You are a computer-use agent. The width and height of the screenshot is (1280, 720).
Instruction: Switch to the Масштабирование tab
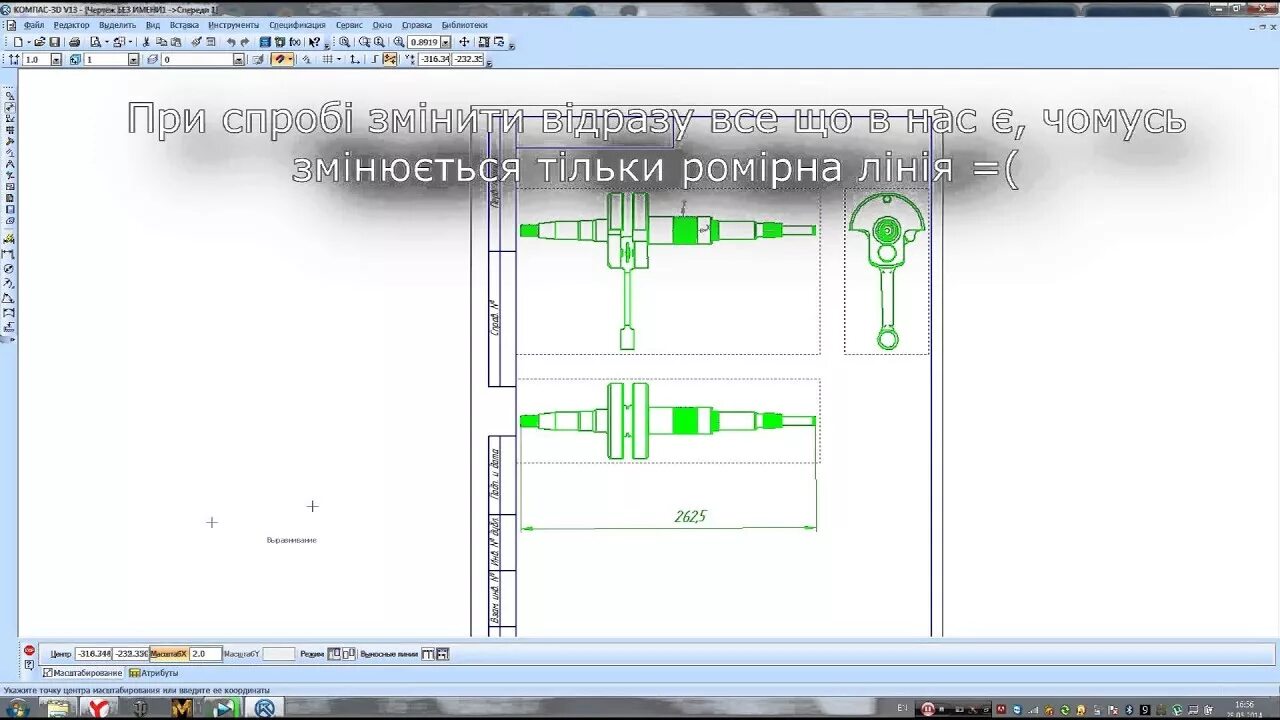(82, 673)
